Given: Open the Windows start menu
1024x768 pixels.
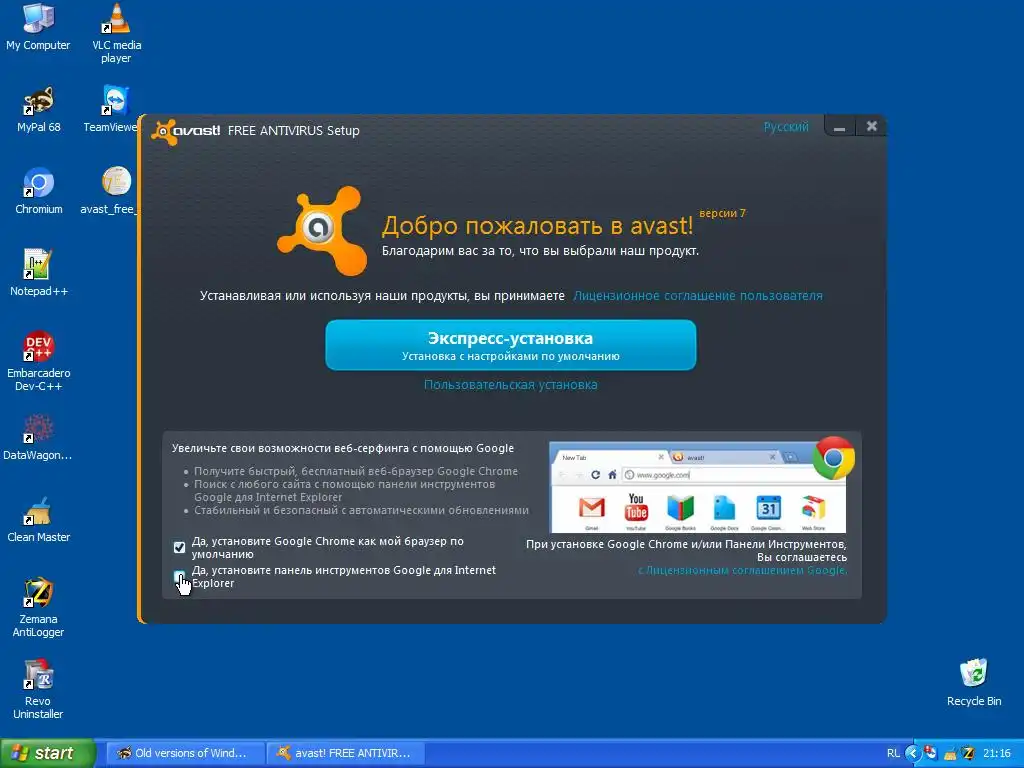Looking at the screenshot, I should point(48,753).
